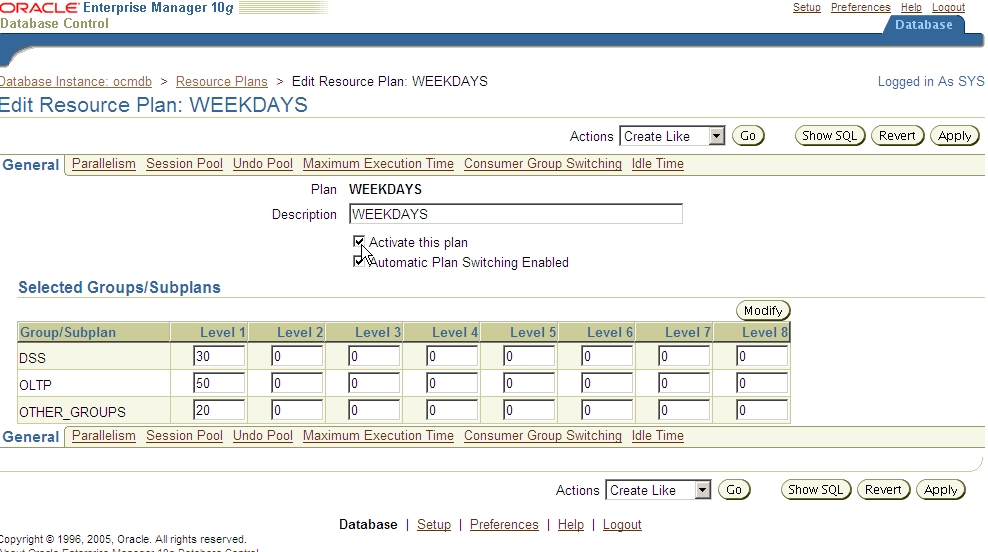
Task: Click the OLTP row label
Action: pos(35,385)
